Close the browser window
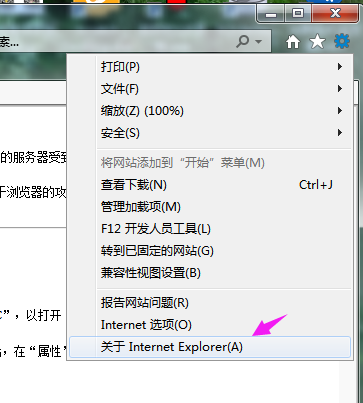The image size is (363, 403). [x=335, y=14]
